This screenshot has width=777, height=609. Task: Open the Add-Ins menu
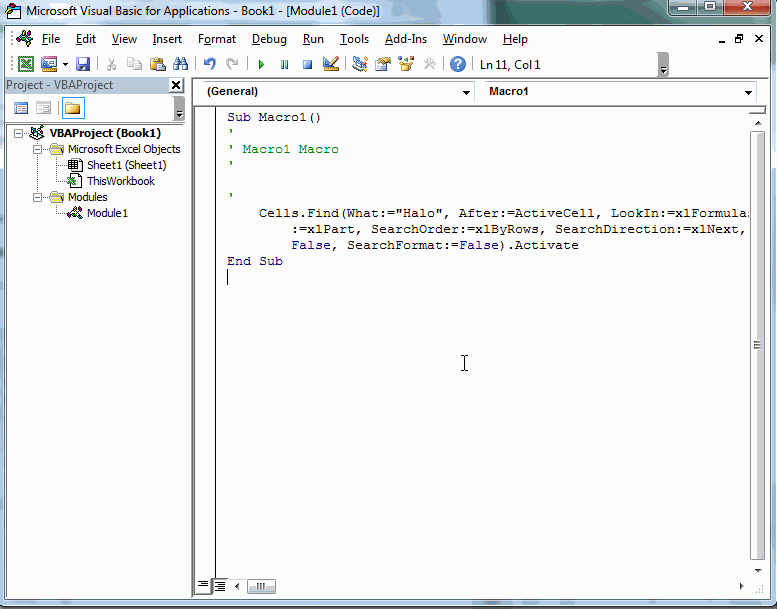406,39
